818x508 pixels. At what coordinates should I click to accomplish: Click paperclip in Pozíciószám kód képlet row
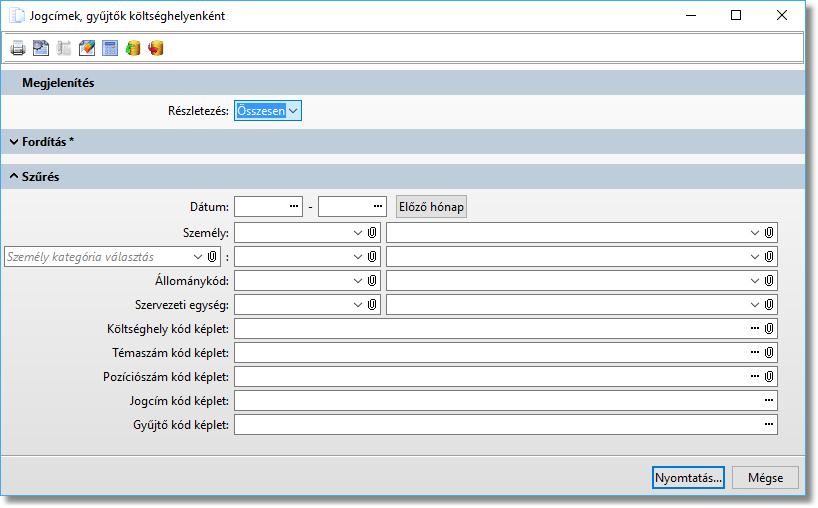[769, 377]
